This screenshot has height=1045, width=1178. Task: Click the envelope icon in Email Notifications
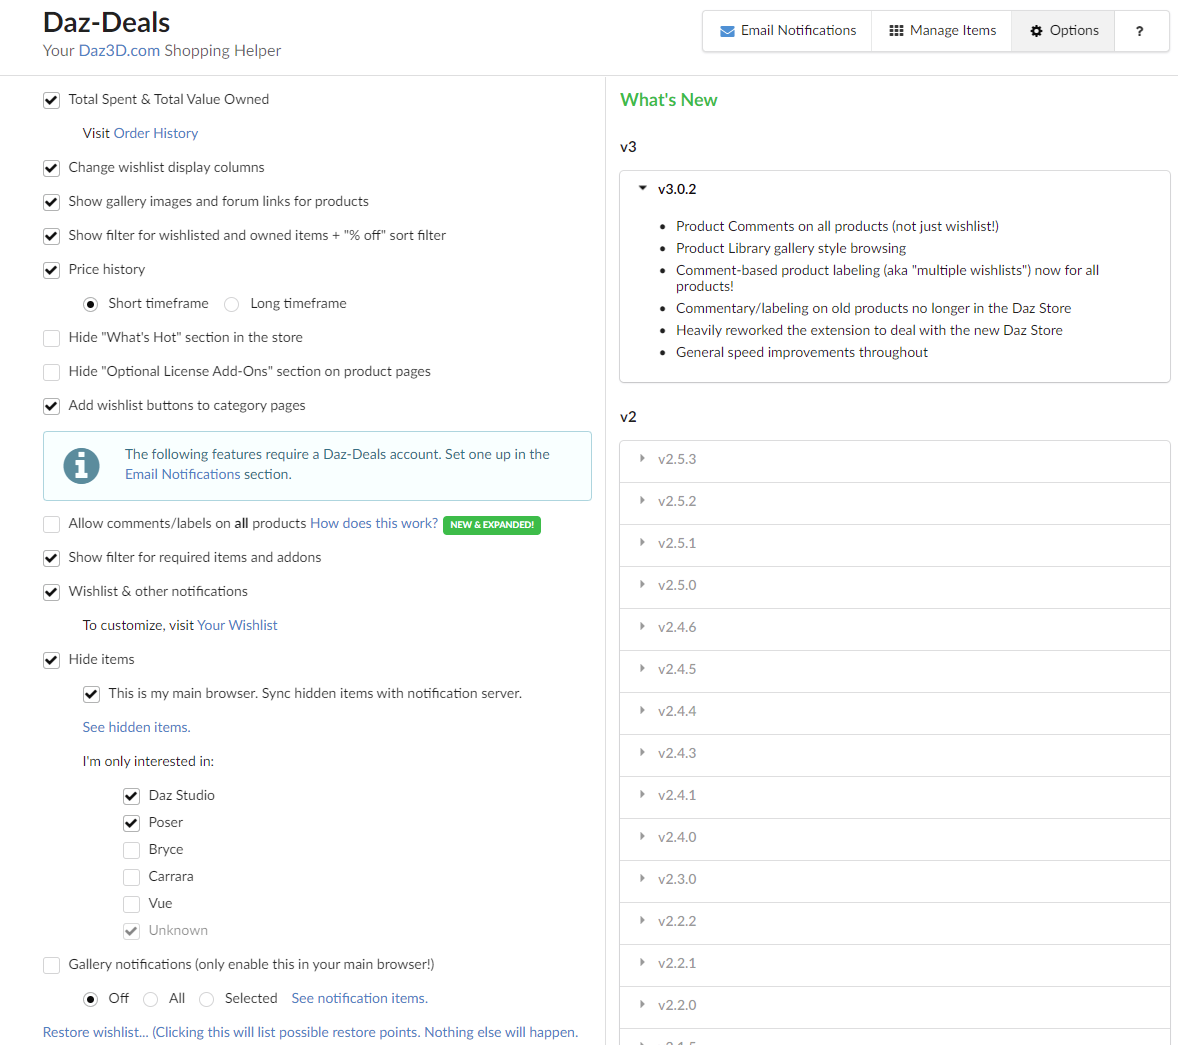[x=727, y=31]
